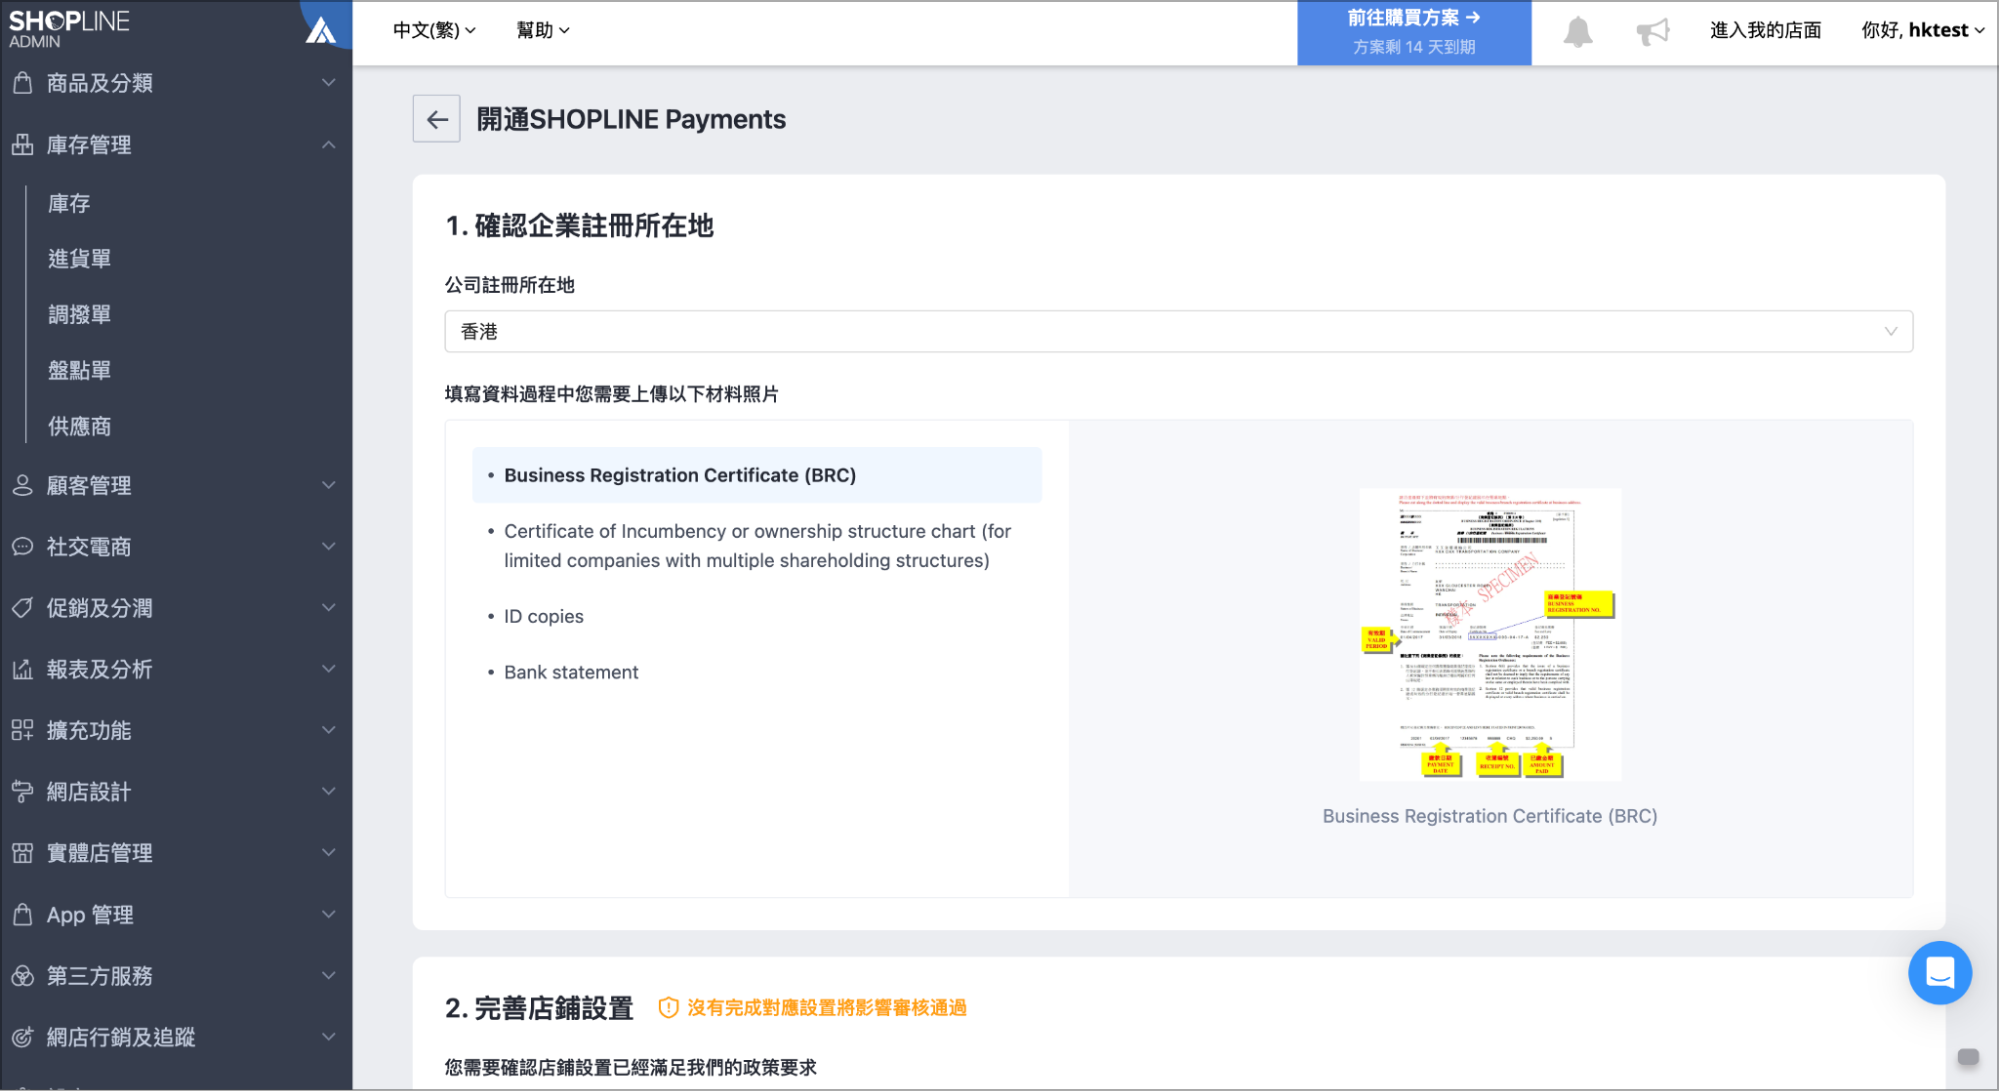
Task: Click the orange warning shield icon
Action: pyautogui.click(x=668, y=1008)
